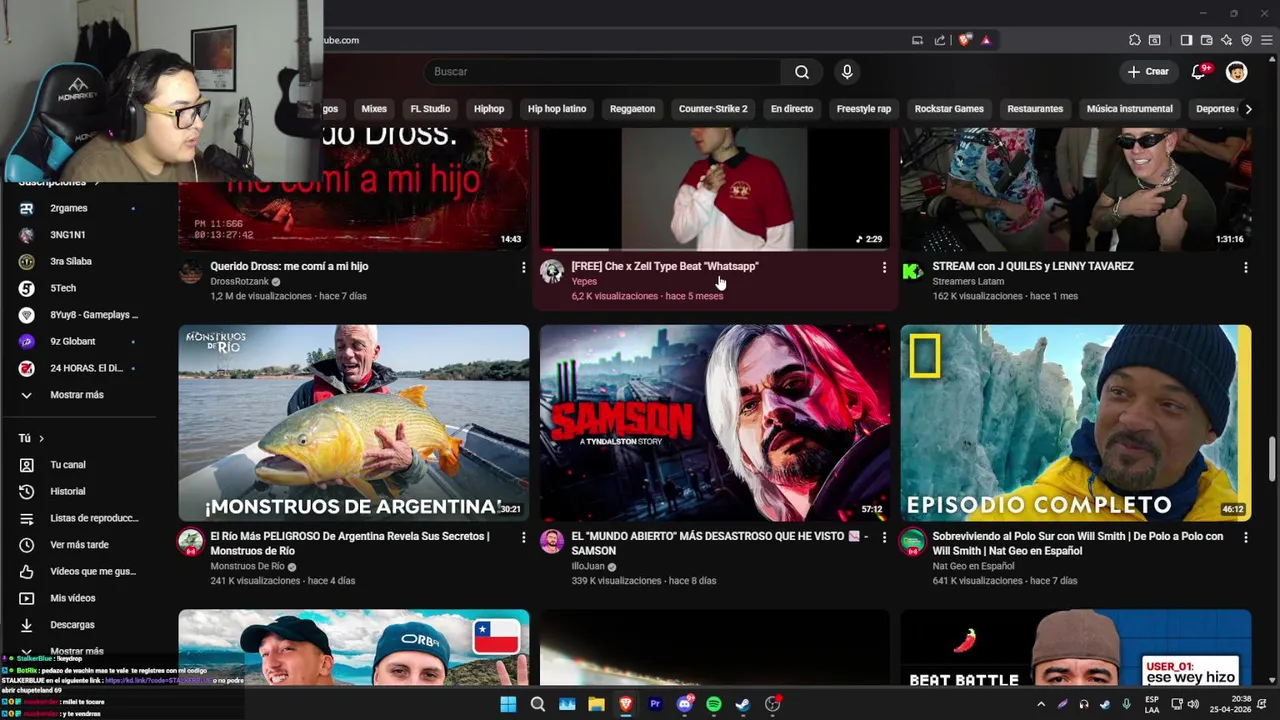Open options menu for Che x Zell Type Beat

click(x=884, y=267)
